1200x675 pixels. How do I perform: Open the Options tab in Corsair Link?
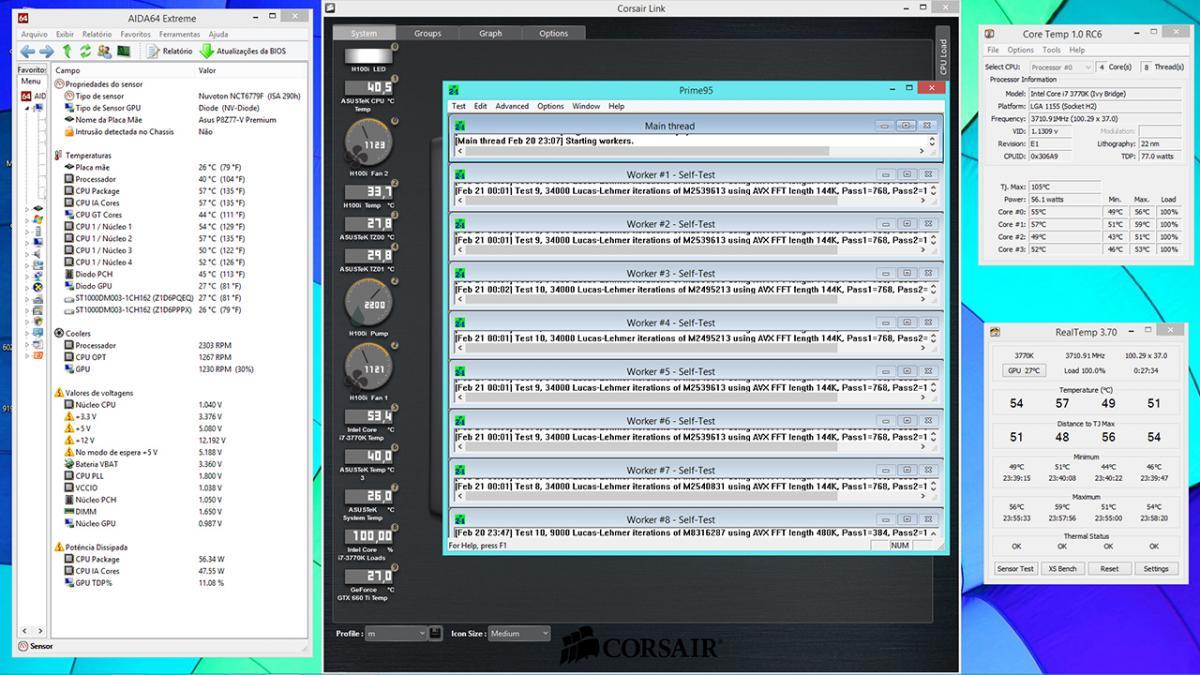point(554,33)
